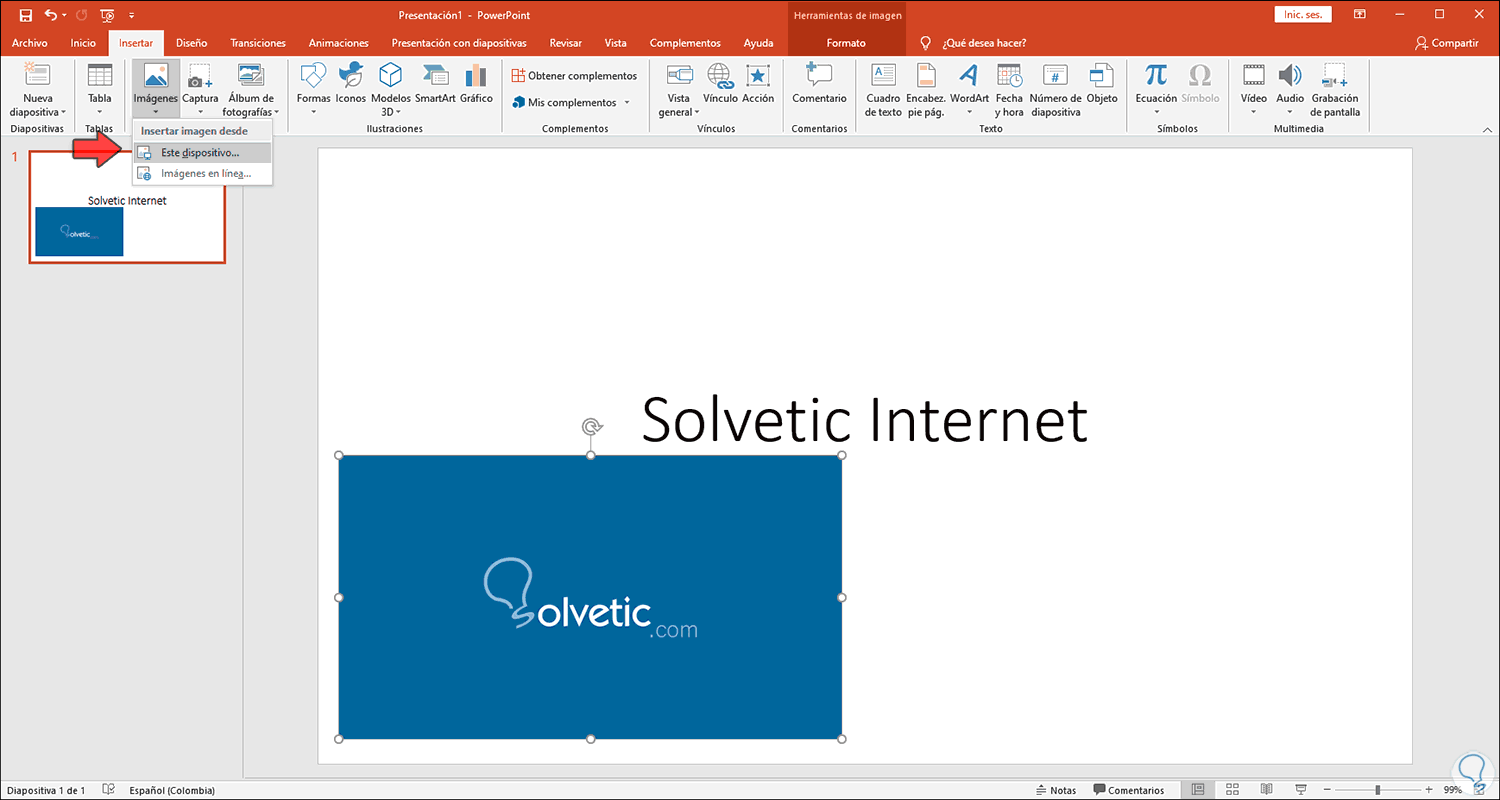The height and width of the screenshot is (800, 1500).
Task: Click the Compartir button
Action: (1447, 43)
